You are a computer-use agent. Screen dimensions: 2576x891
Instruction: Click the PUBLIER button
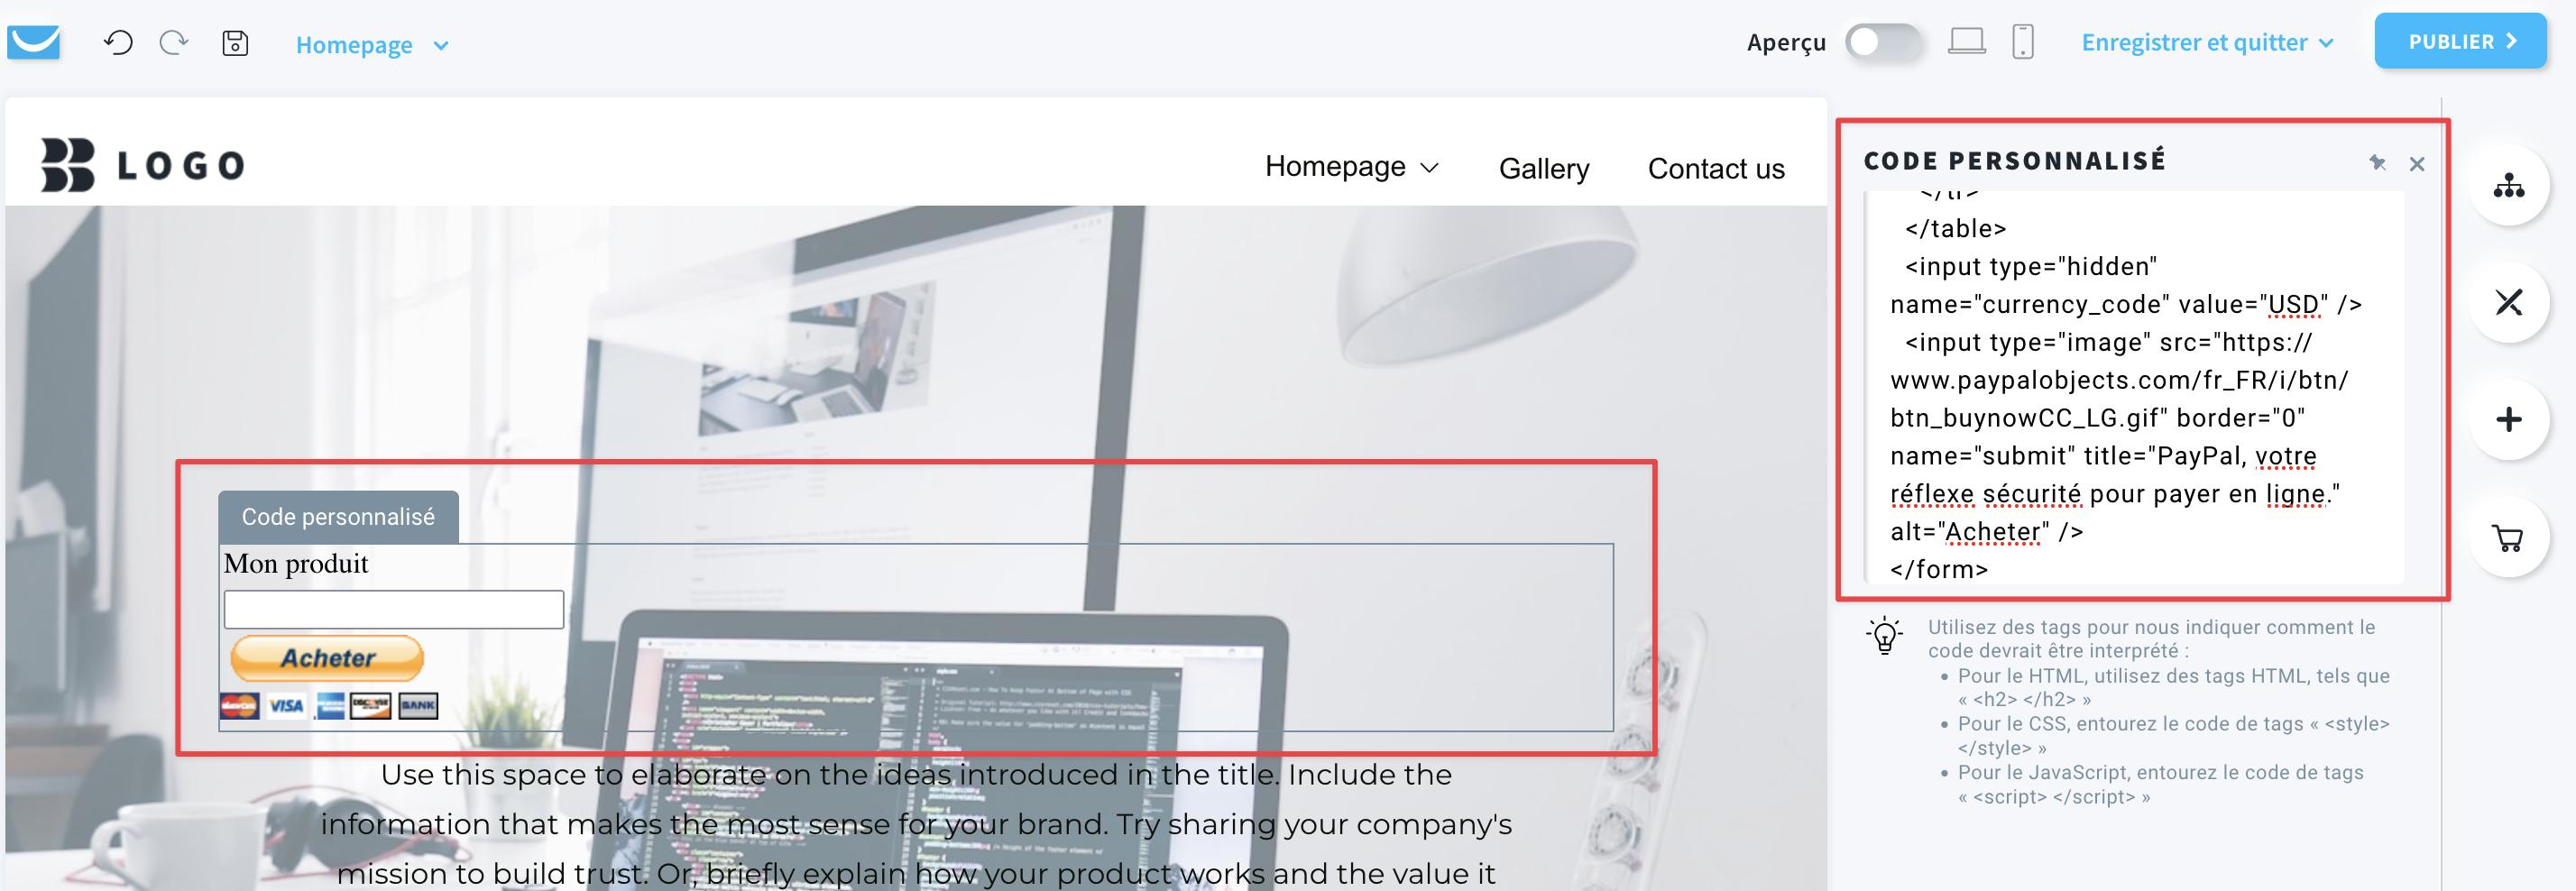tap(2460, 42)
